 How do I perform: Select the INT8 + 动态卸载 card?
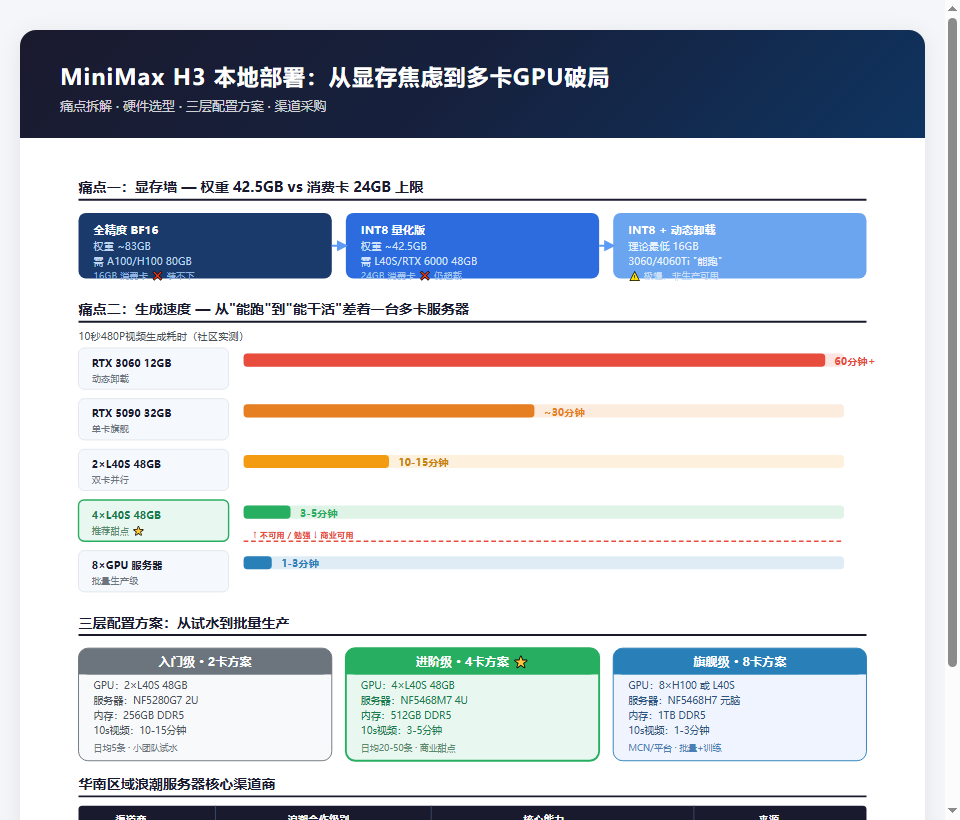pos(740,246)
